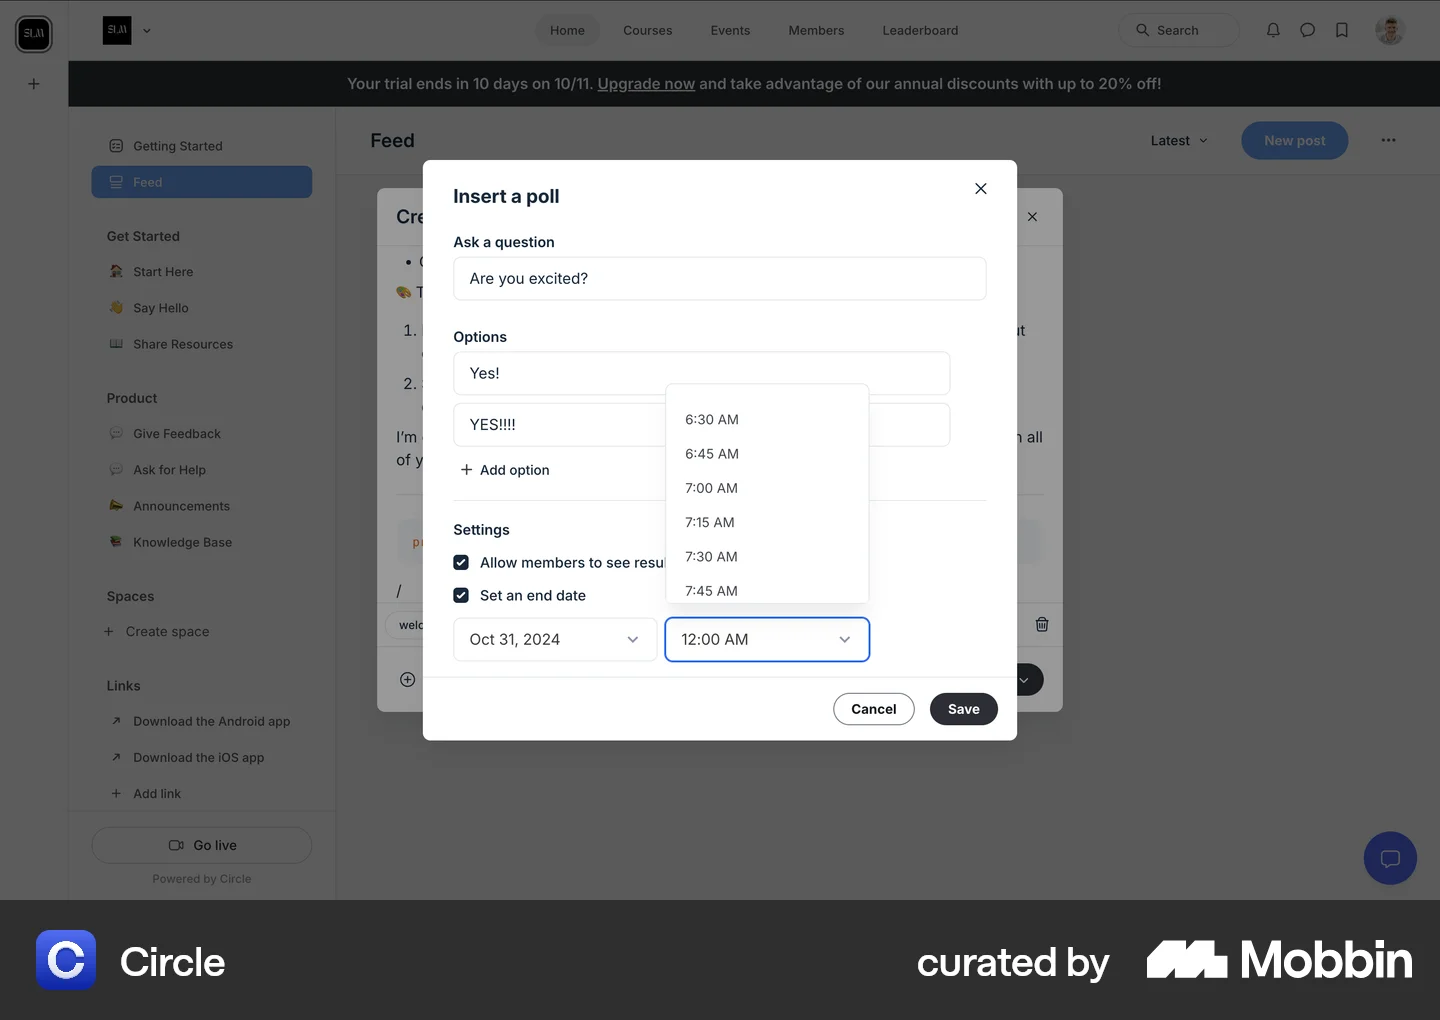Viewport: 1440px width, 1020px height.
Task: Go to Courses tab
Action: click(648, 30)
